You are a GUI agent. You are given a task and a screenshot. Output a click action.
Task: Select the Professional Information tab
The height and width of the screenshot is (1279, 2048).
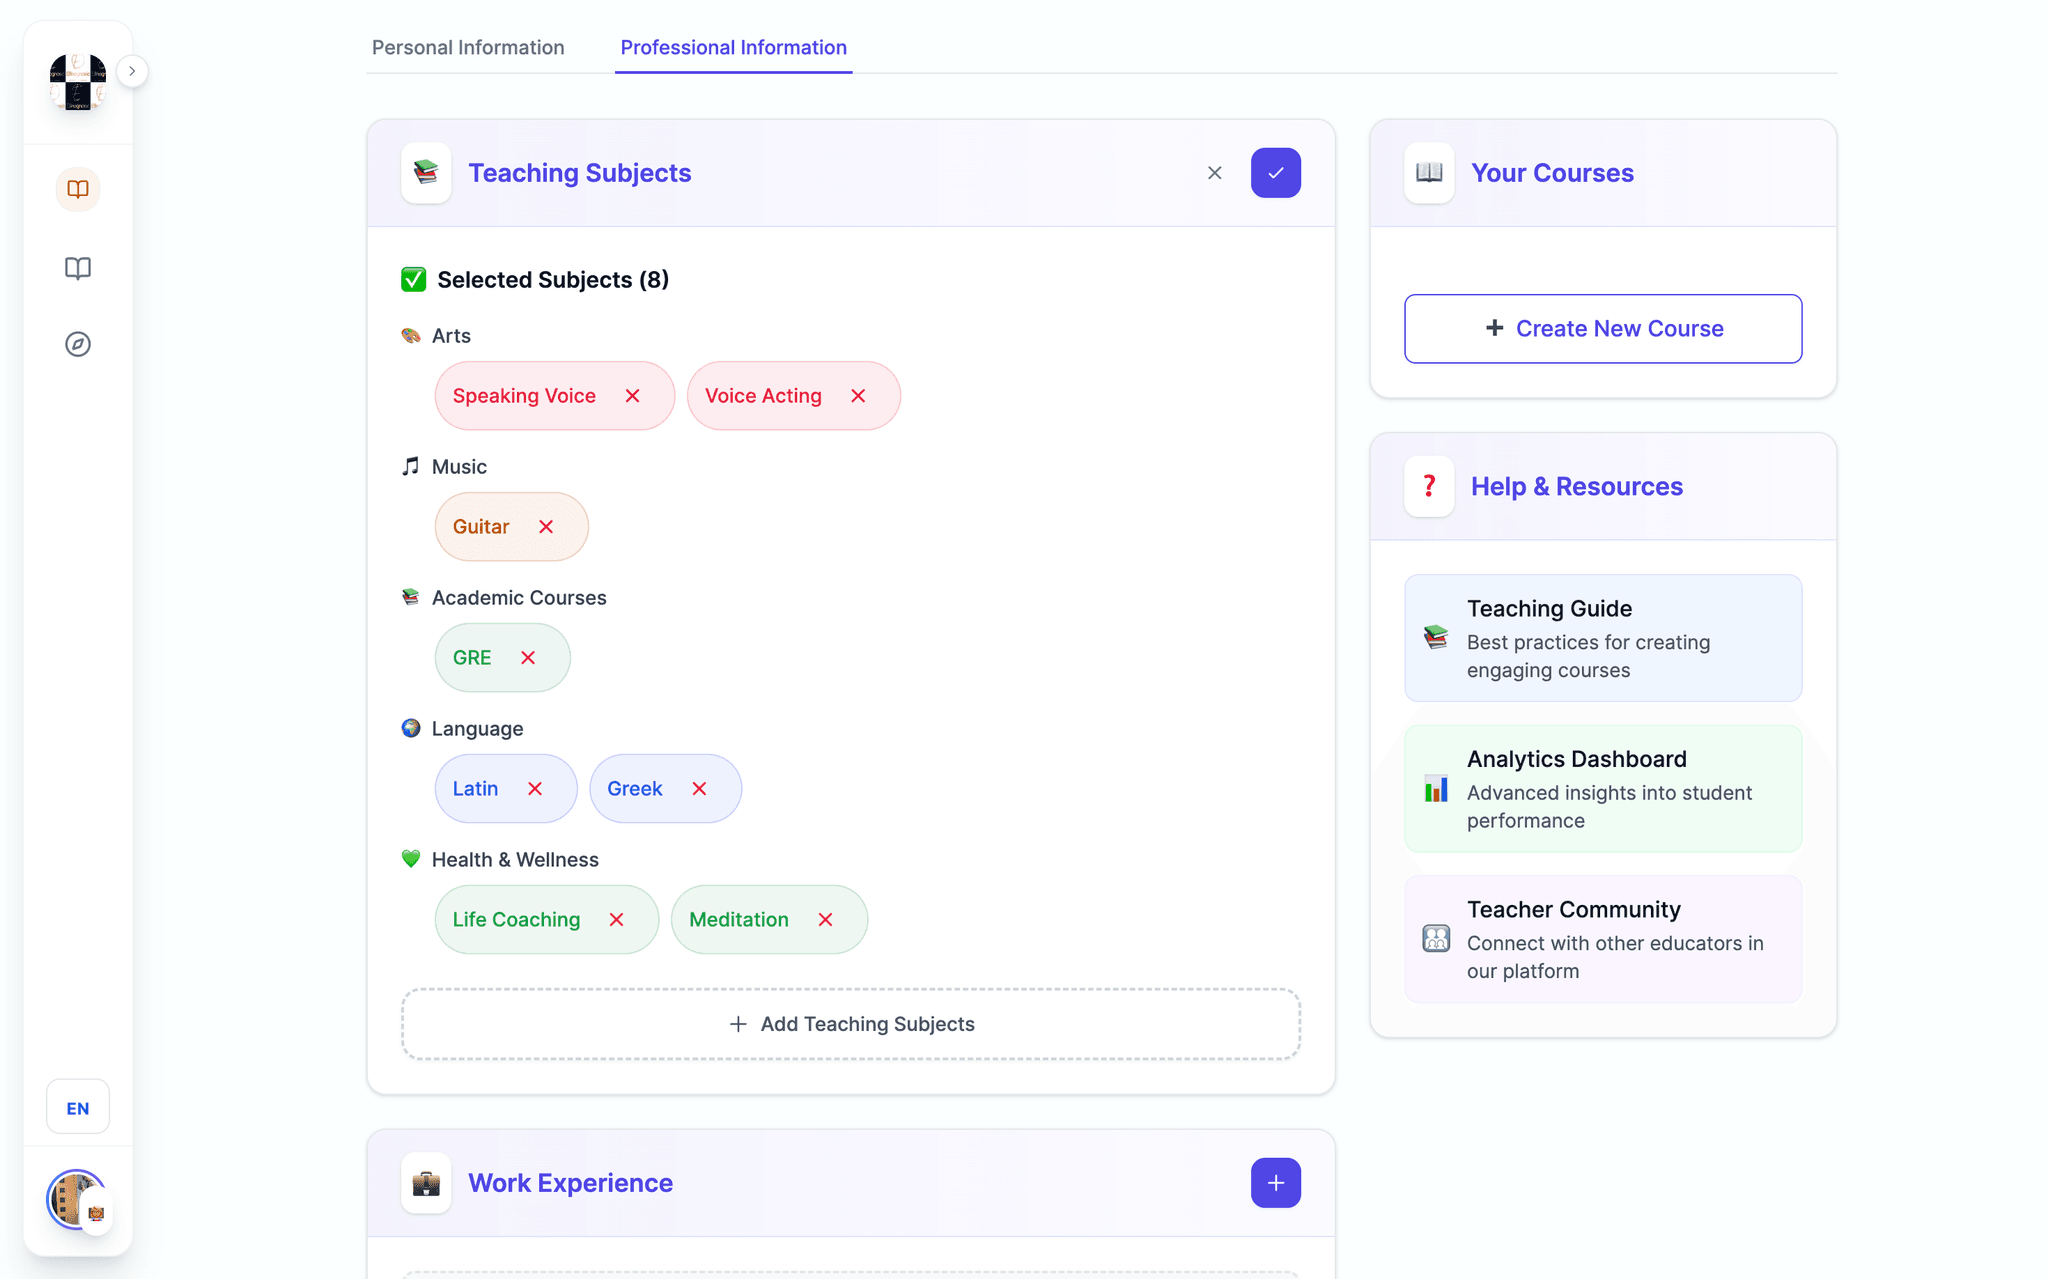[733, 47]
